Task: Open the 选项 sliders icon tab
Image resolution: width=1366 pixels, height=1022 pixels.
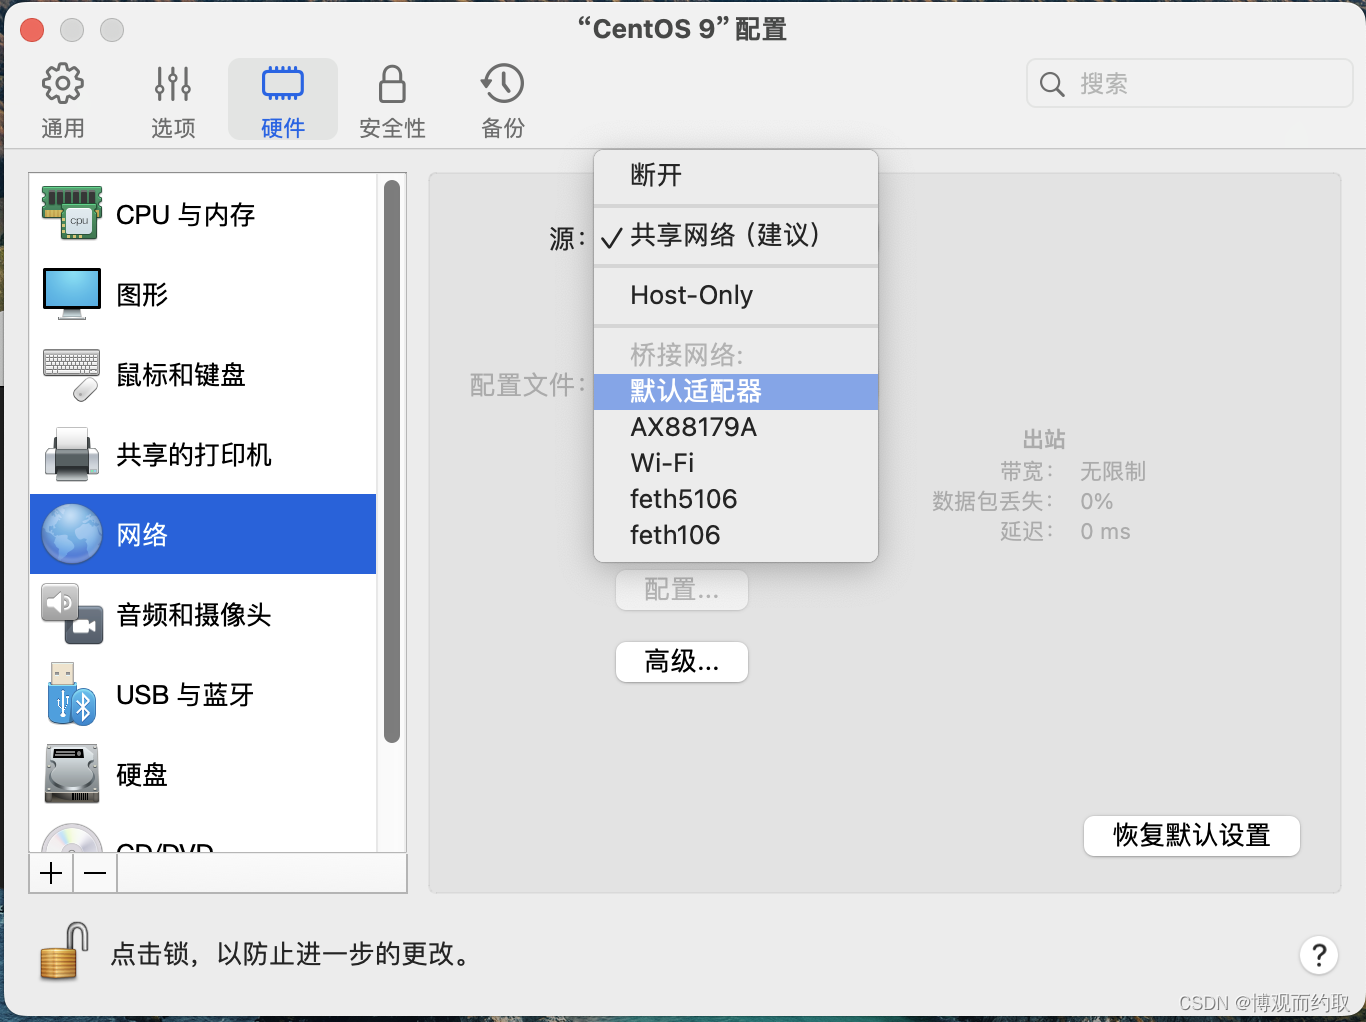Action: [173, 84]
